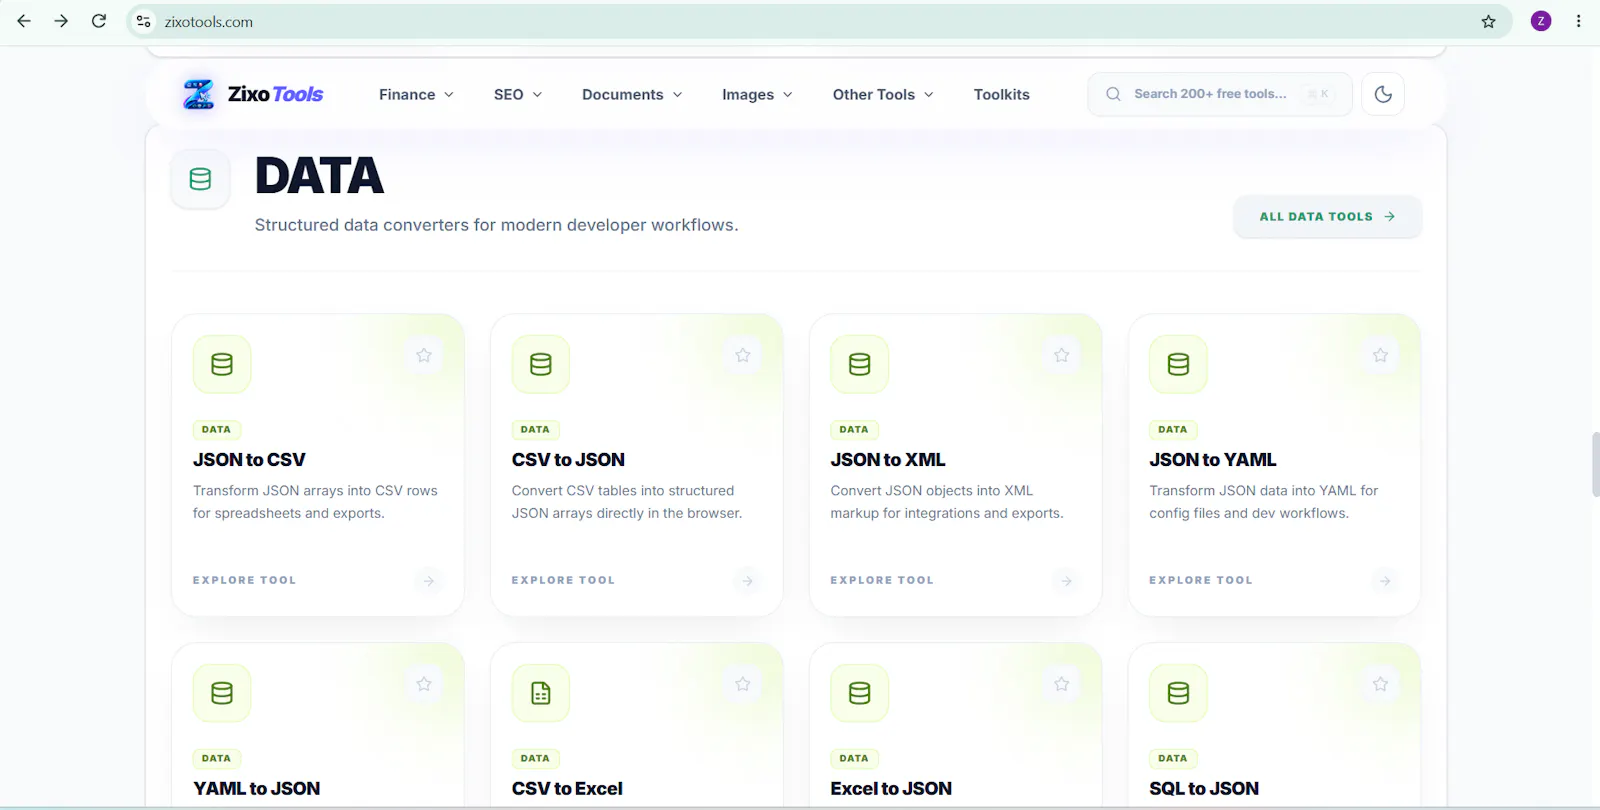
Task: Favorite the CSV to Excel tool
Action: (743, 684)
